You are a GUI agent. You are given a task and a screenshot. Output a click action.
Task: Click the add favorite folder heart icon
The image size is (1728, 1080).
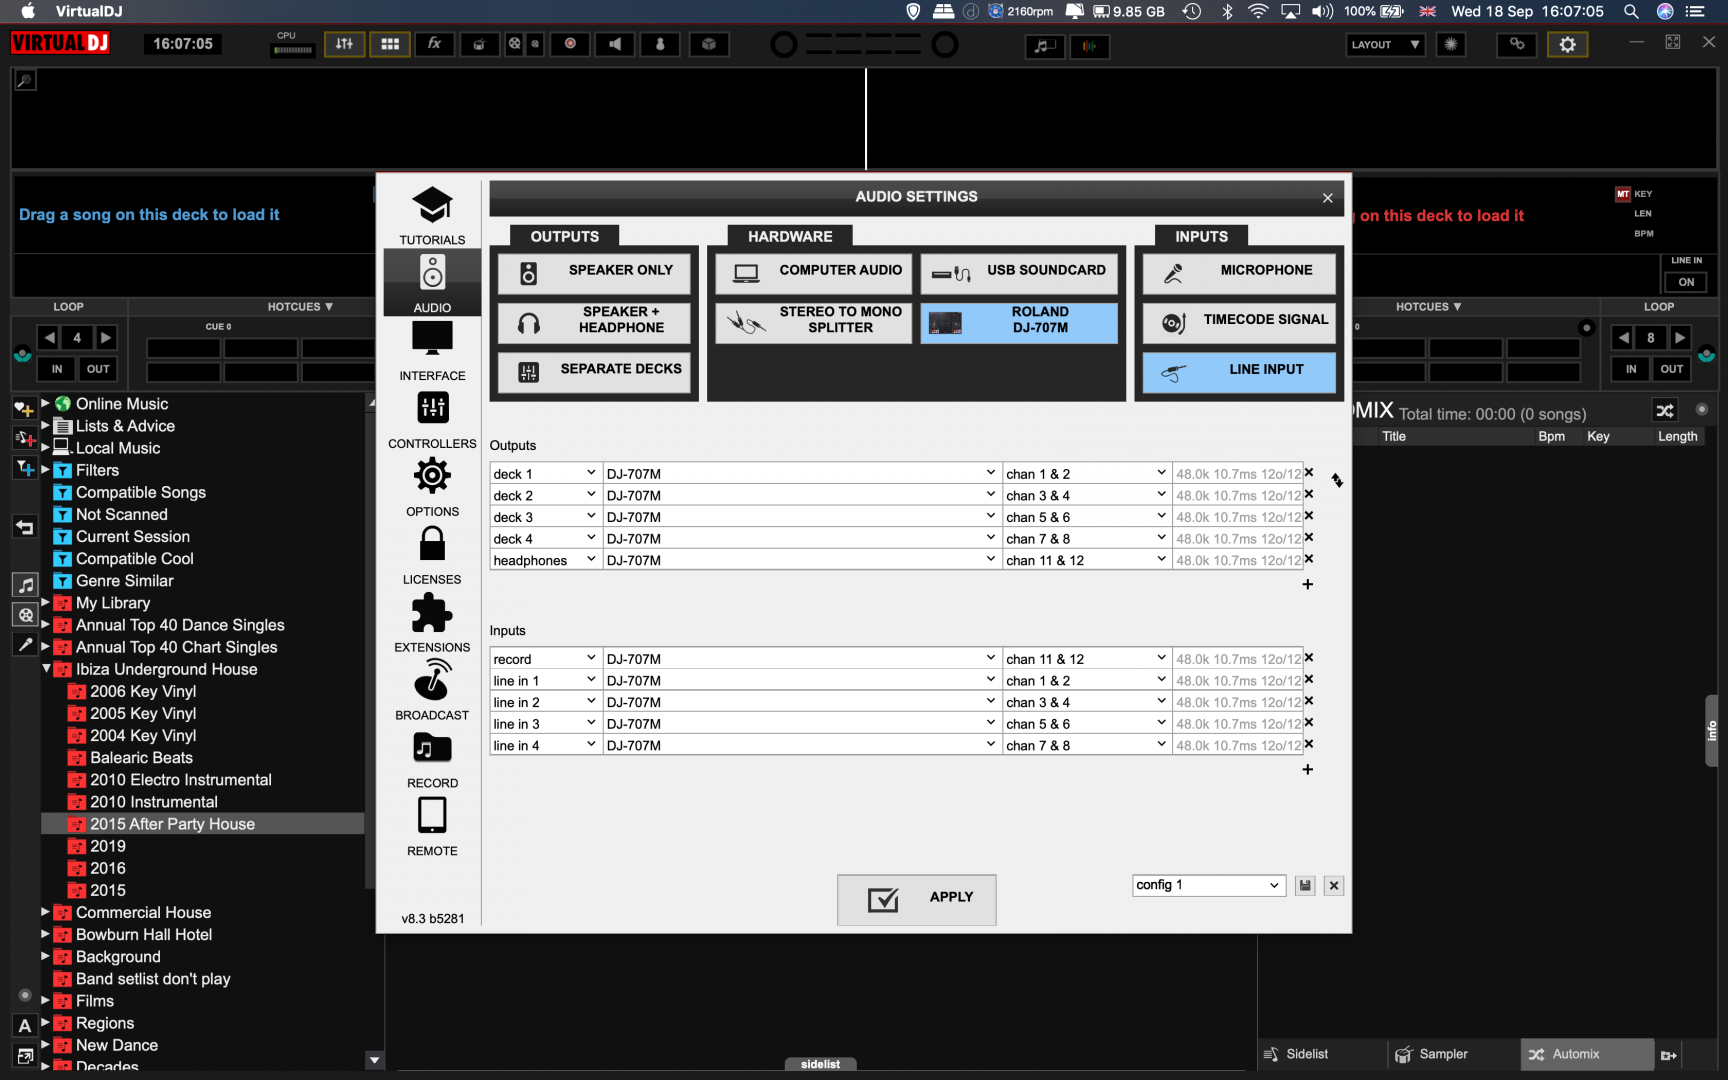pos(24,408)
